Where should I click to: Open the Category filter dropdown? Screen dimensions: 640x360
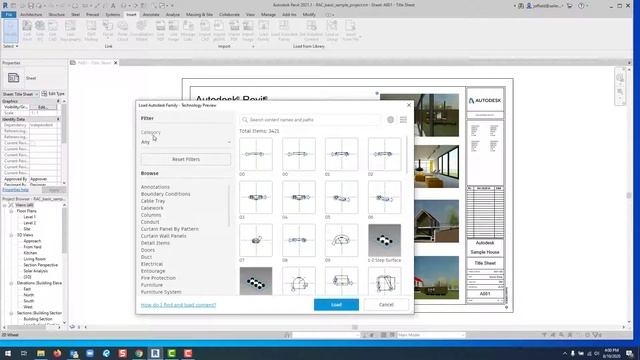[186, 142]
